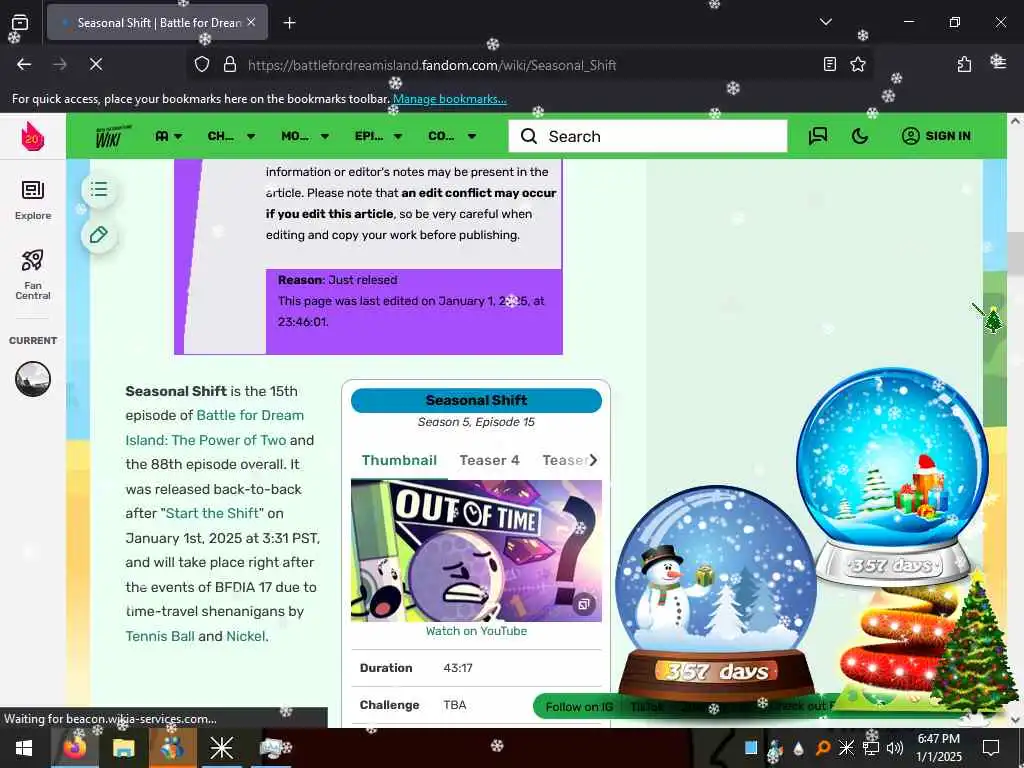
Task: Click the network tray icon
Action: tap(871, 748)
